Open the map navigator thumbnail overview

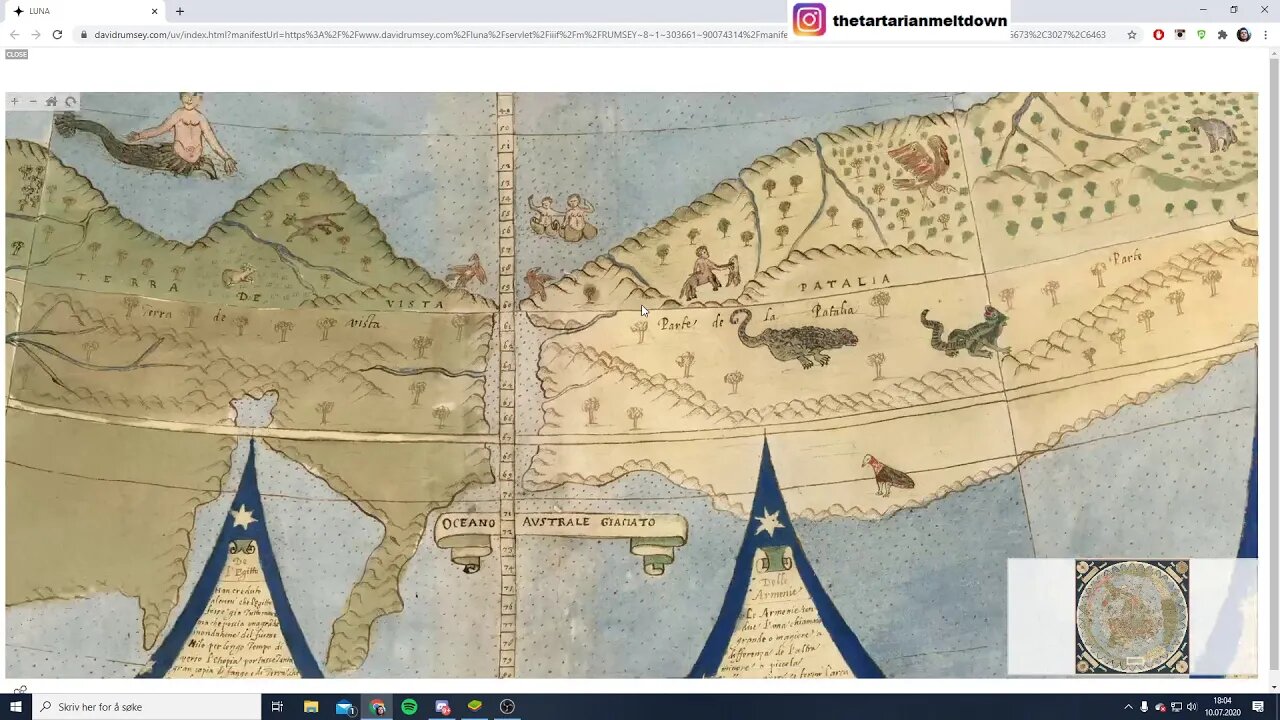1132,616
